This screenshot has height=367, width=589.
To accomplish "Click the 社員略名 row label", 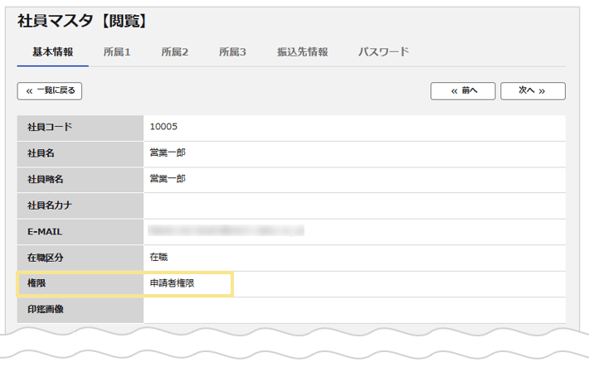I will (x=45, y=180).
